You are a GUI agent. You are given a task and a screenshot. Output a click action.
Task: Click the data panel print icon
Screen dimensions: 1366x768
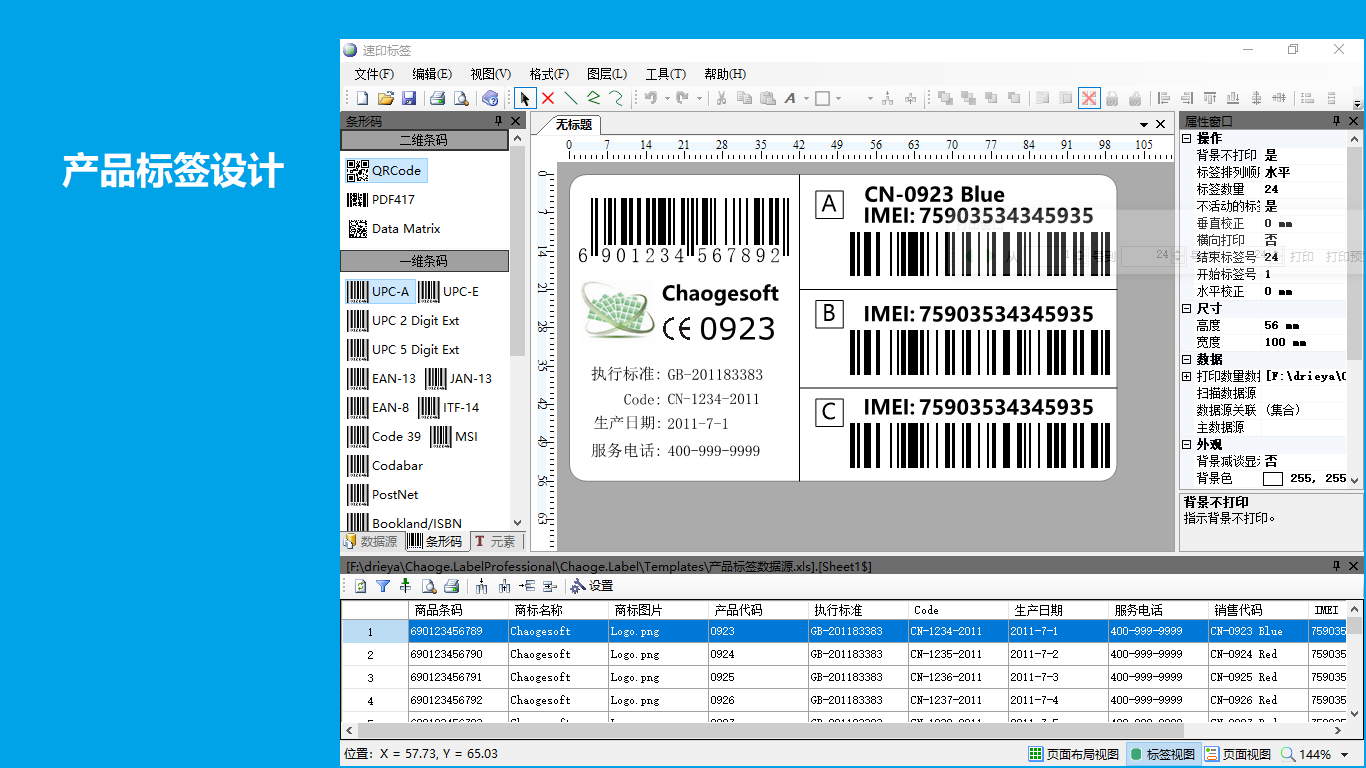tap(451, 586)
